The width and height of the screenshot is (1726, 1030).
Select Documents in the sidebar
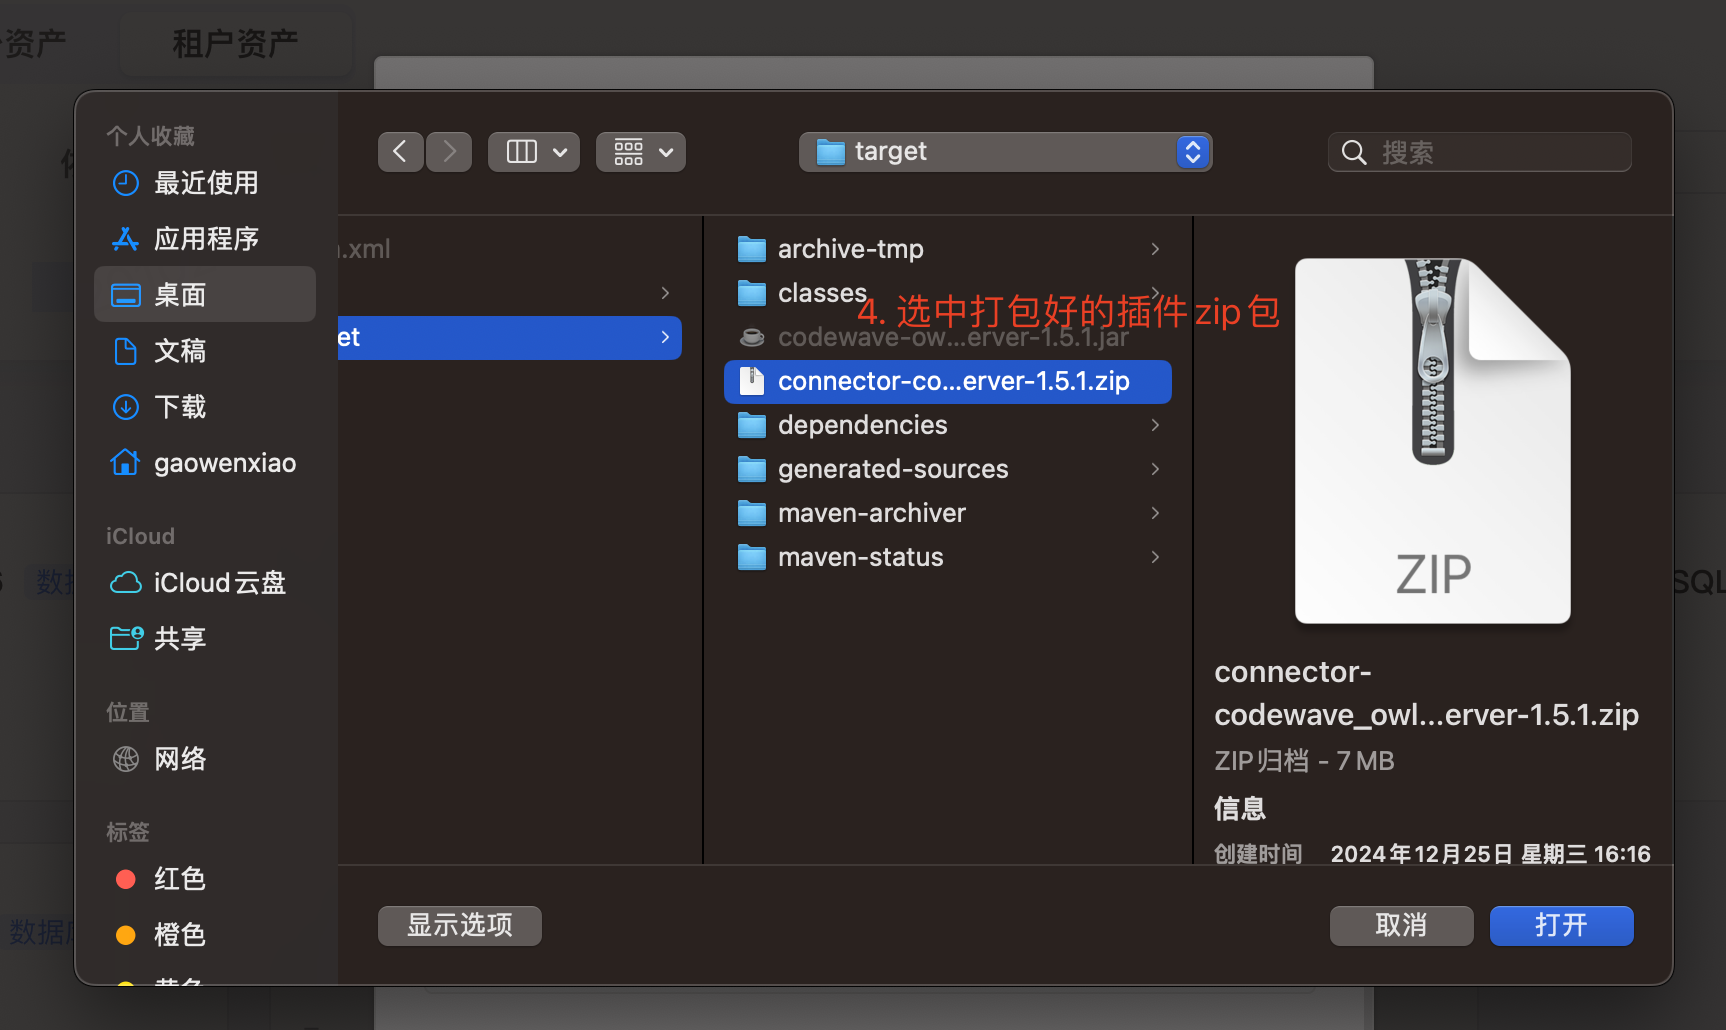(205, 351)
